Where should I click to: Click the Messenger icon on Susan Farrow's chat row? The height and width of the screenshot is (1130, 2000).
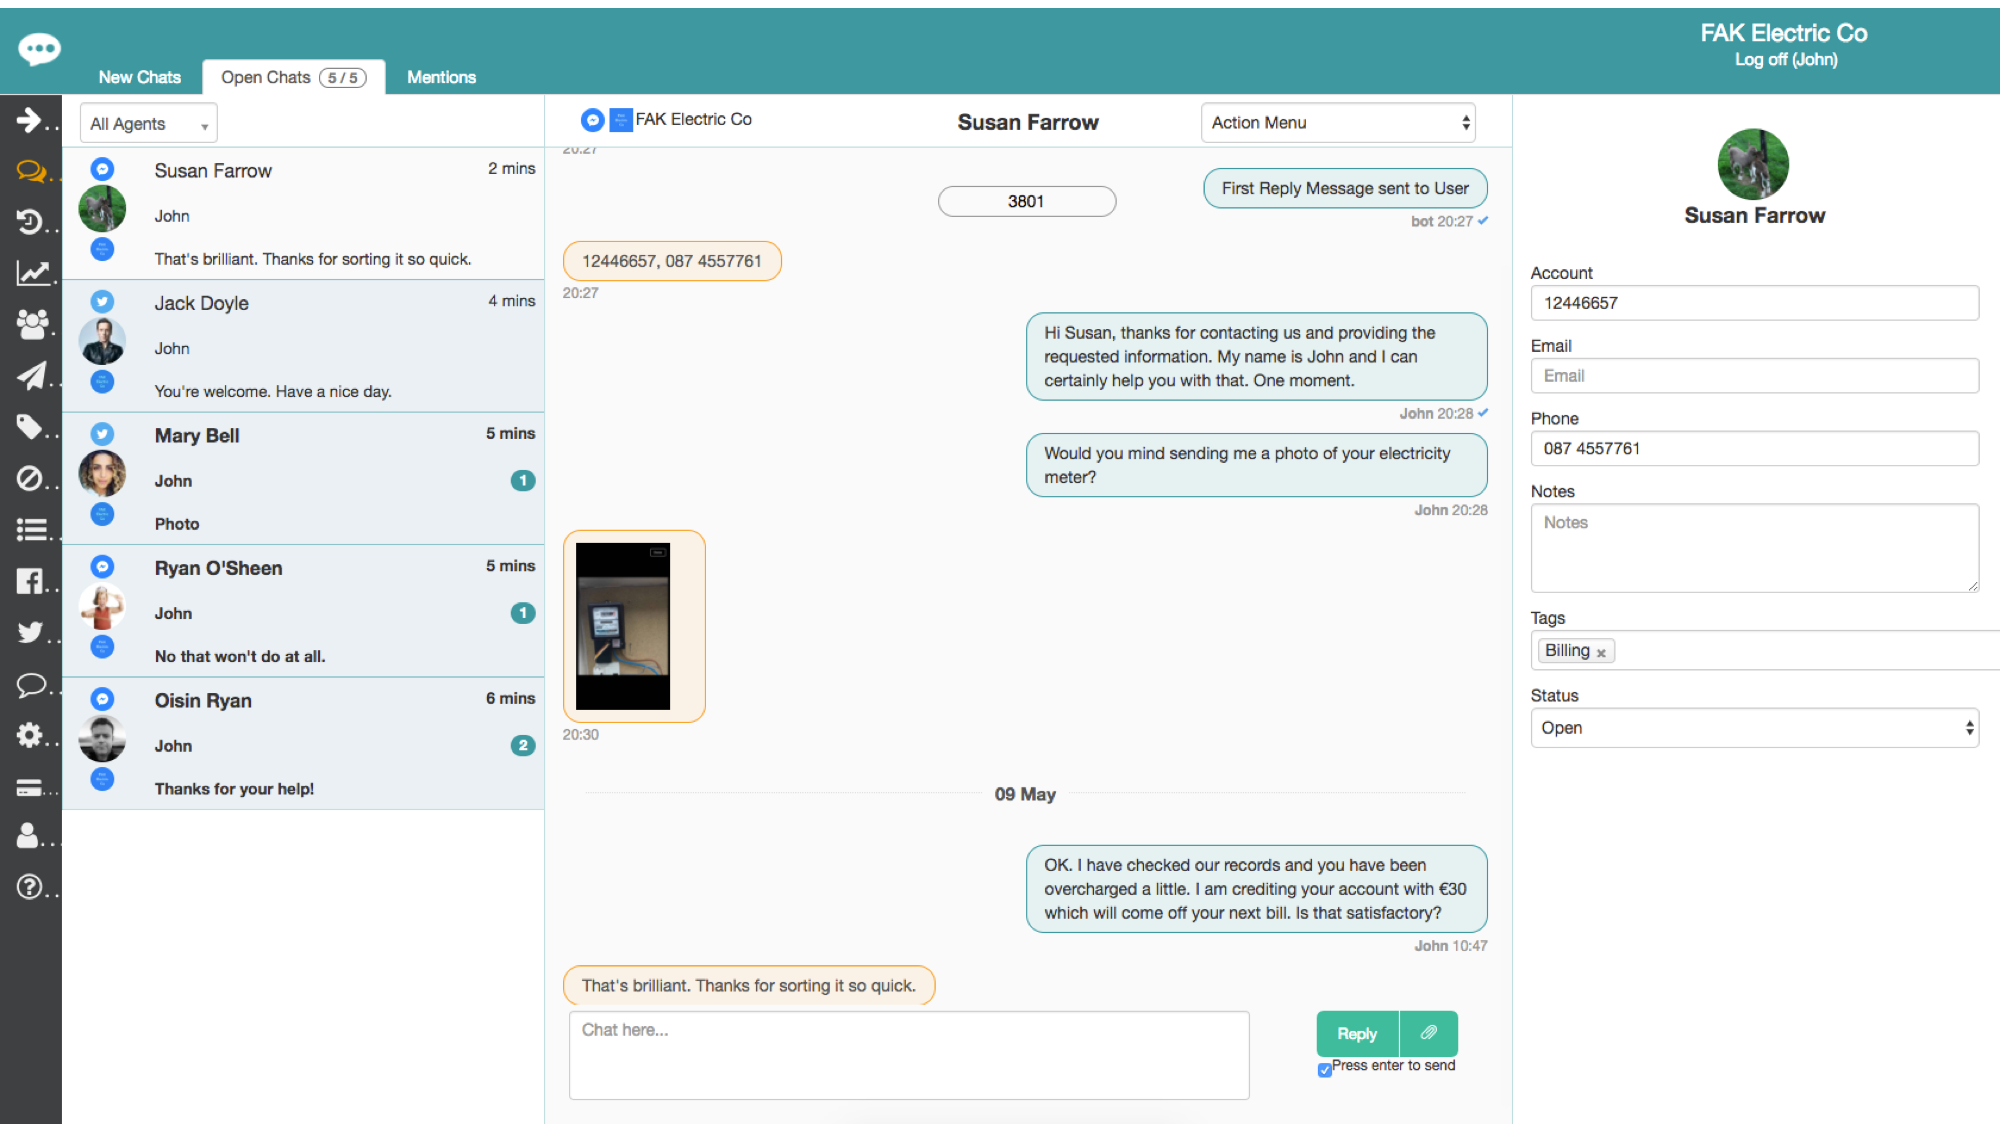pos(102,169)
